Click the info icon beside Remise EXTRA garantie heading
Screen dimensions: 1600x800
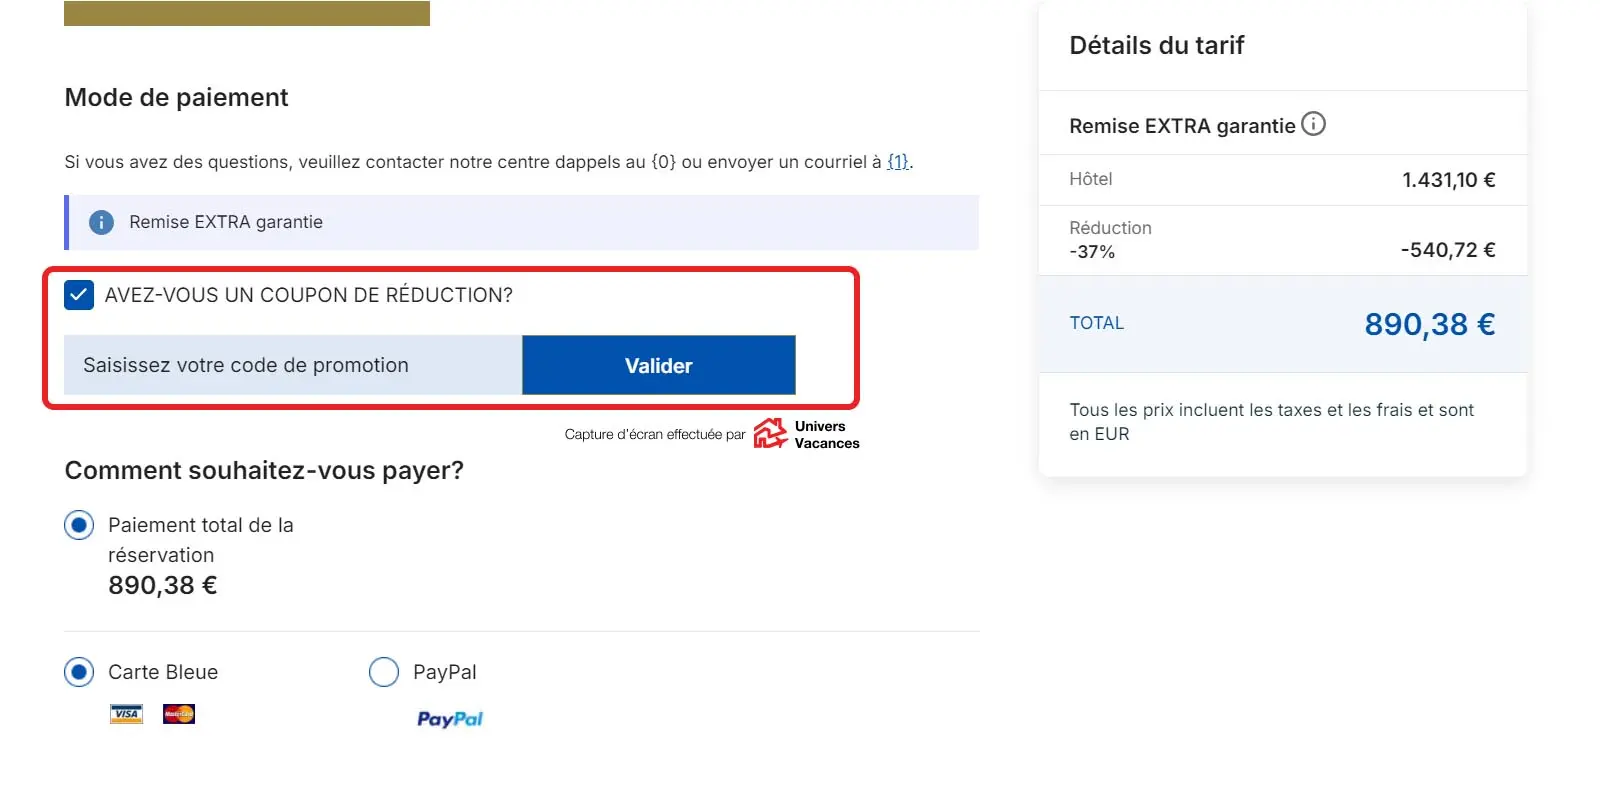(1313, 124)
